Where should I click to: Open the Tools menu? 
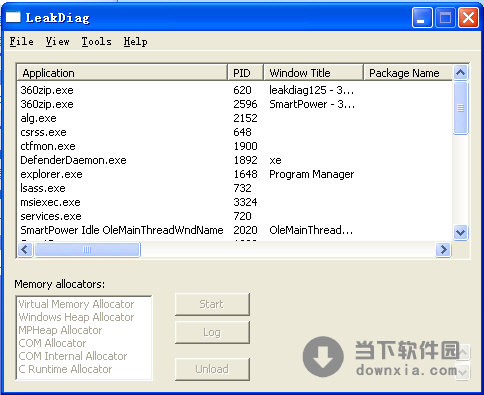[x=96, y=42]
